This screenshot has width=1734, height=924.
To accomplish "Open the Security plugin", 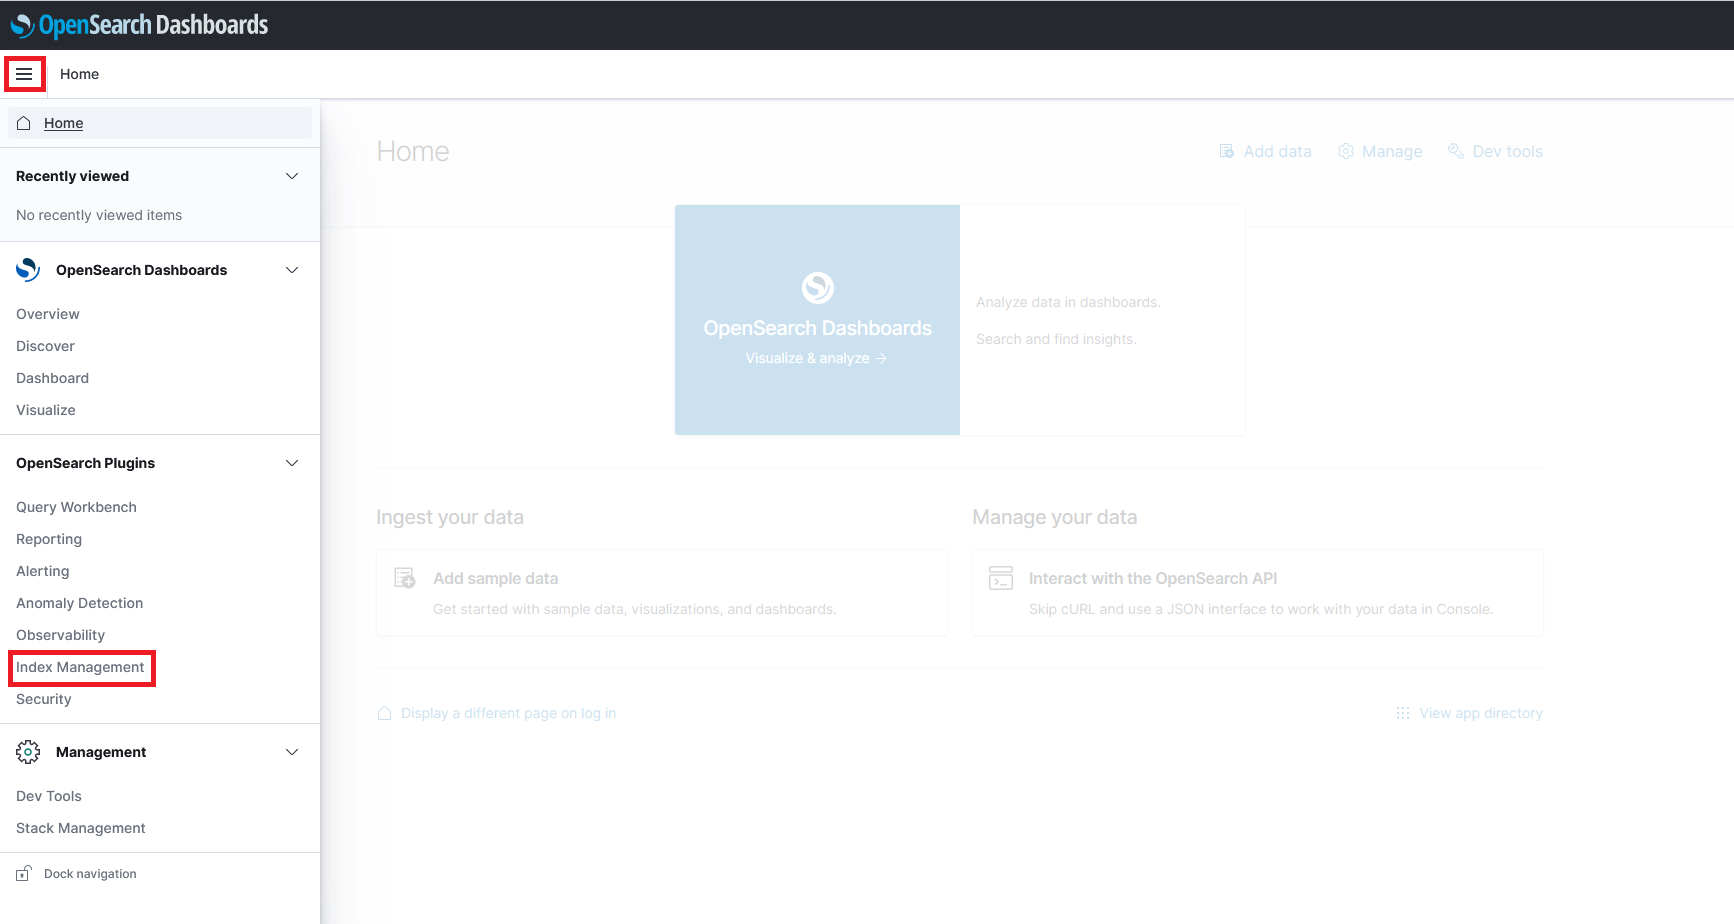I will pos(44,699).
